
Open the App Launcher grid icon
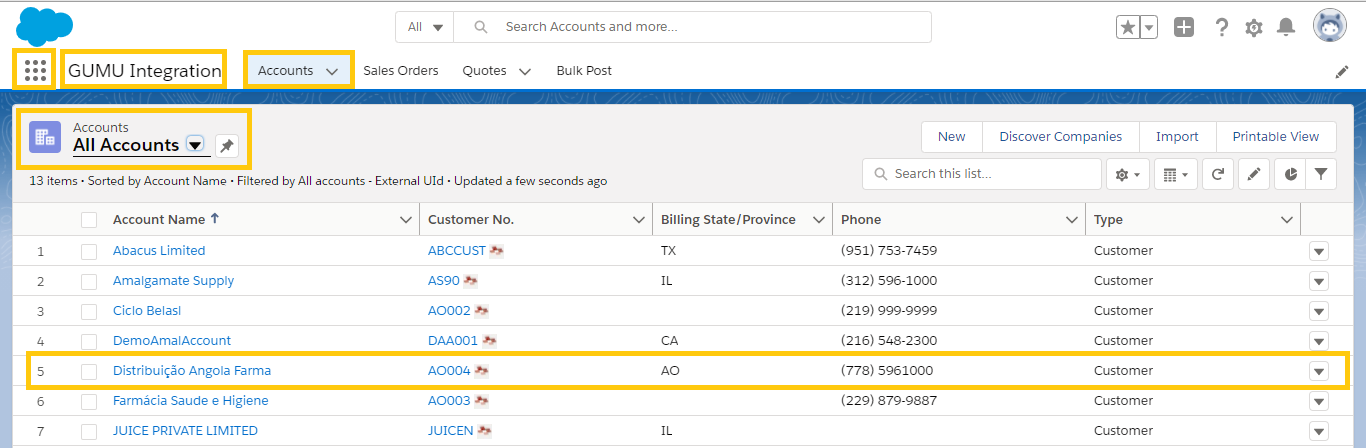pos(35,70)
